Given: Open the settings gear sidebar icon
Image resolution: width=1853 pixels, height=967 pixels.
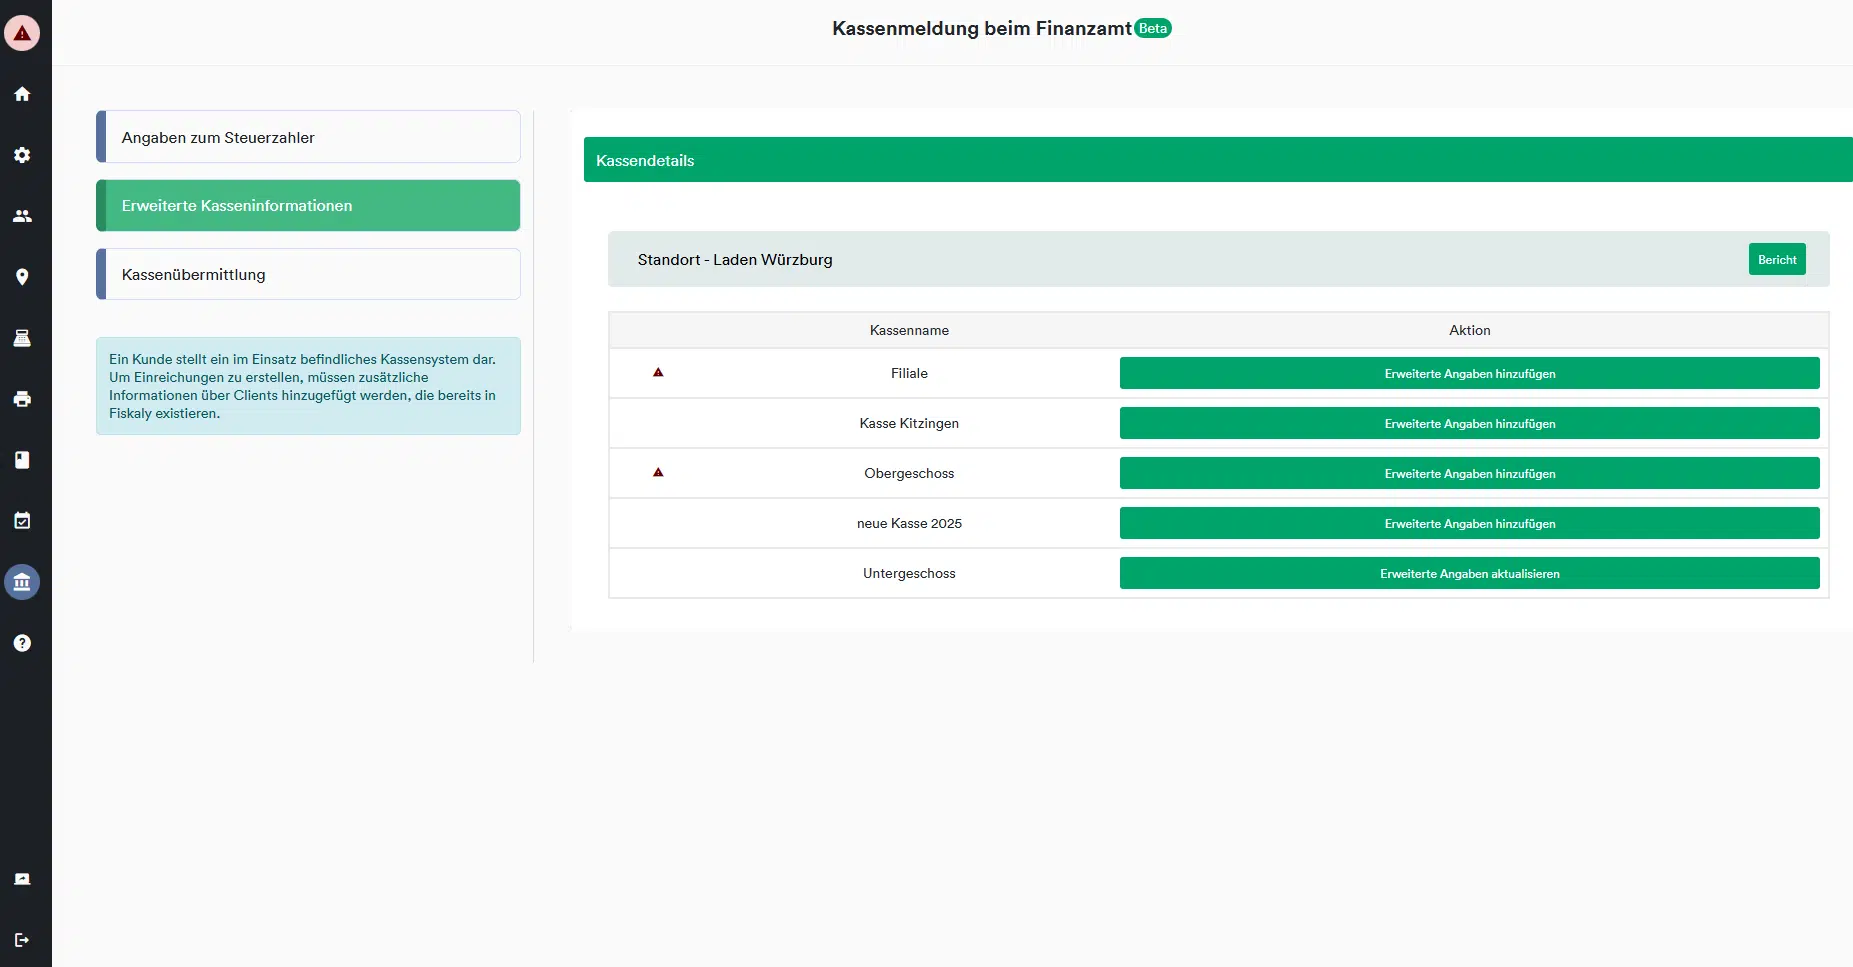Looking at the screenshot, I should tap(22, 155).
